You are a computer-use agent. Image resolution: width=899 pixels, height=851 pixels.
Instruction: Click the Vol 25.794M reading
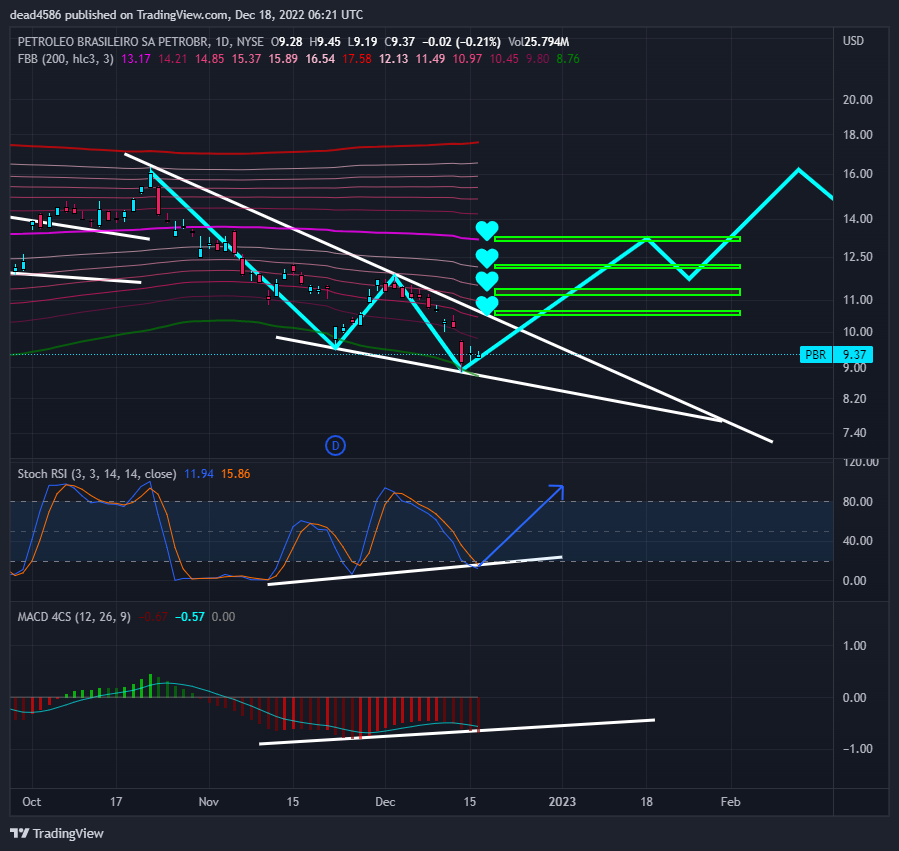[538, 42]
